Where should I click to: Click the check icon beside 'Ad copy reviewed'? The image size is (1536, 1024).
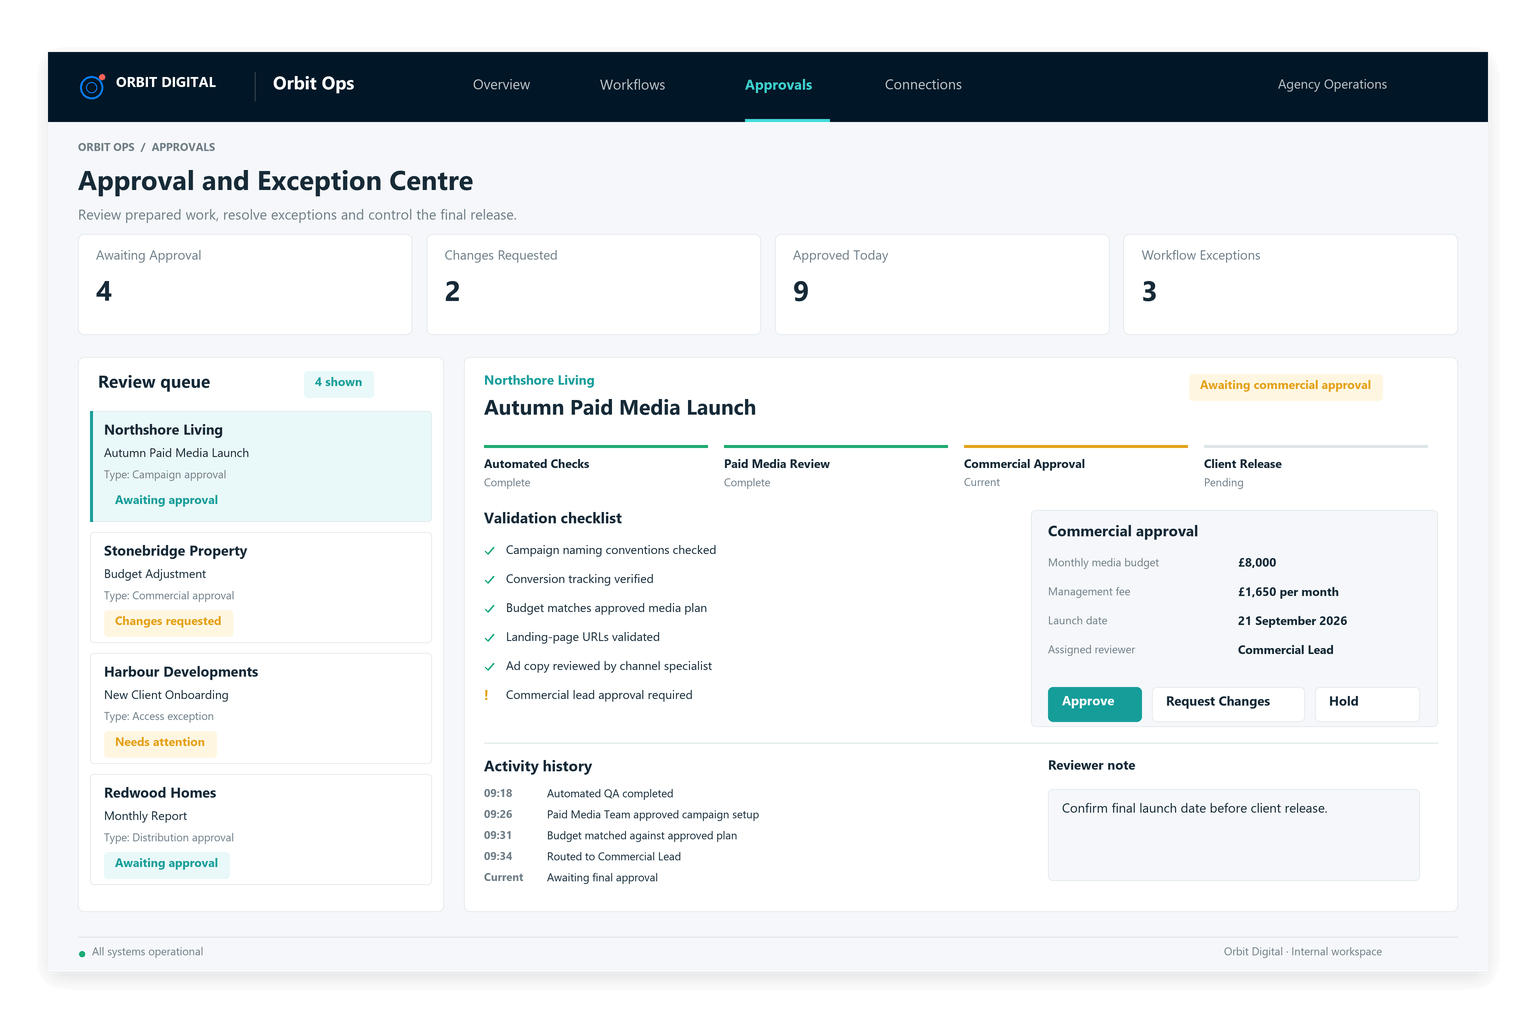490,667
